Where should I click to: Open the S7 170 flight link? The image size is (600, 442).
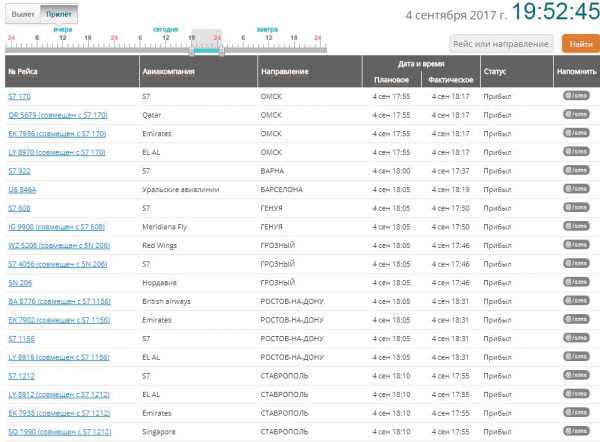click(x=19, y=97)
